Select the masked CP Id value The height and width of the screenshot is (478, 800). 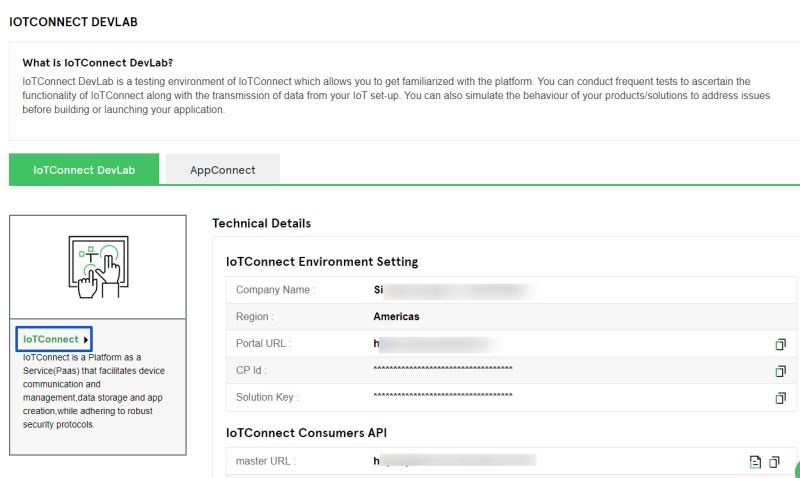coord(443,368)
